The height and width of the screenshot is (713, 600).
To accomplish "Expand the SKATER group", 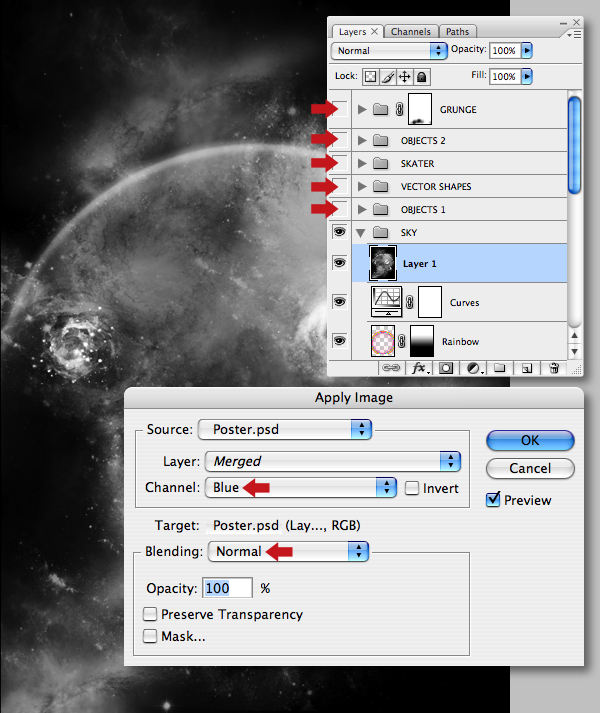I will (x=362, y=163).
